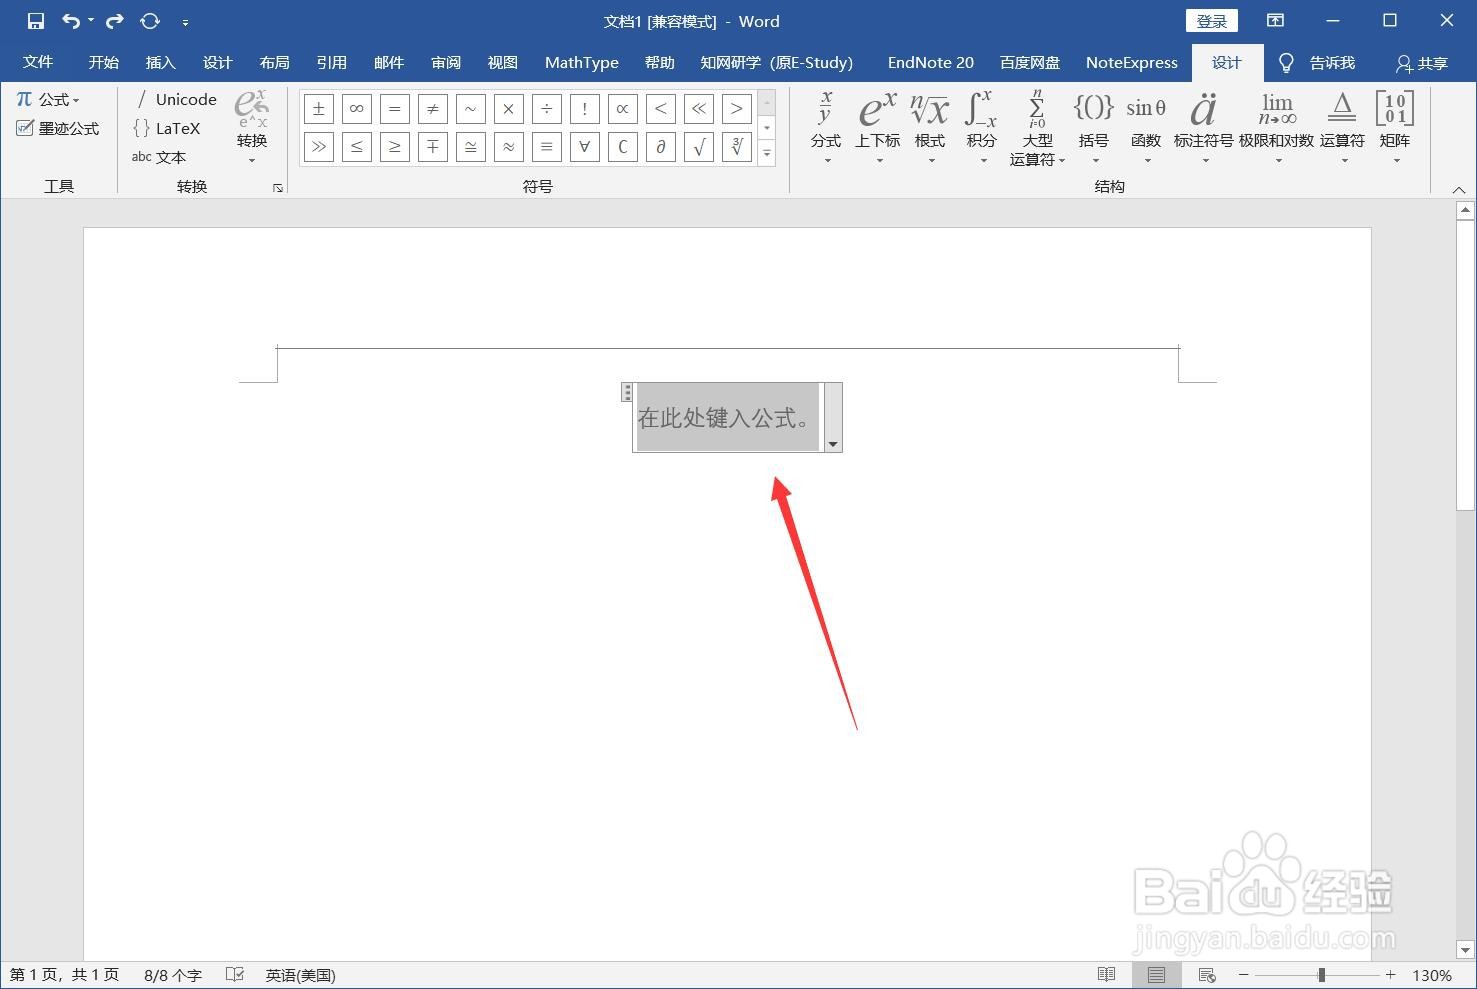Click the repeat/refresh icon in title bar
1477x989 pixels.
(x=150, y=21)
